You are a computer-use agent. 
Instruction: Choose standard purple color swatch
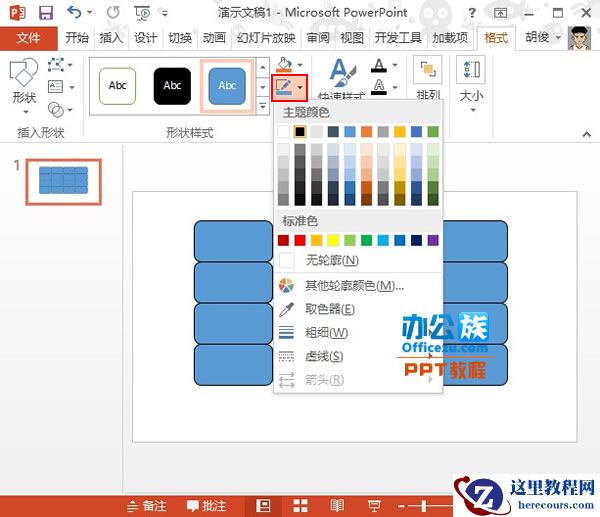coord(433,240)
